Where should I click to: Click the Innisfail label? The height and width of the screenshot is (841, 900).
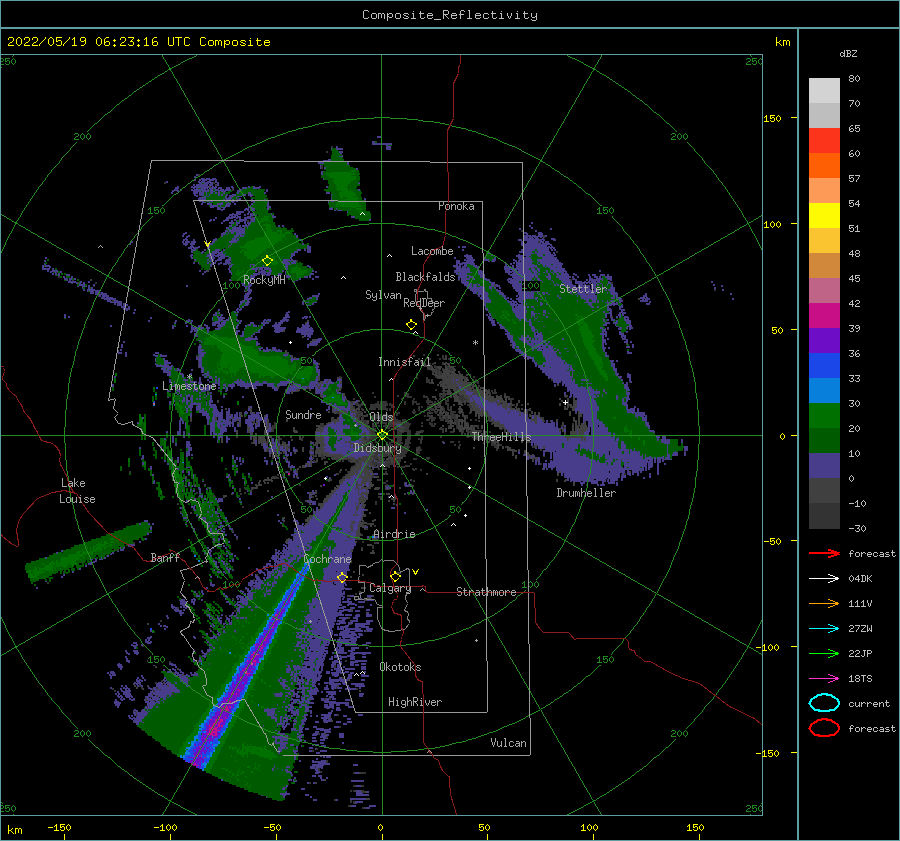click(x=404, y=362)
